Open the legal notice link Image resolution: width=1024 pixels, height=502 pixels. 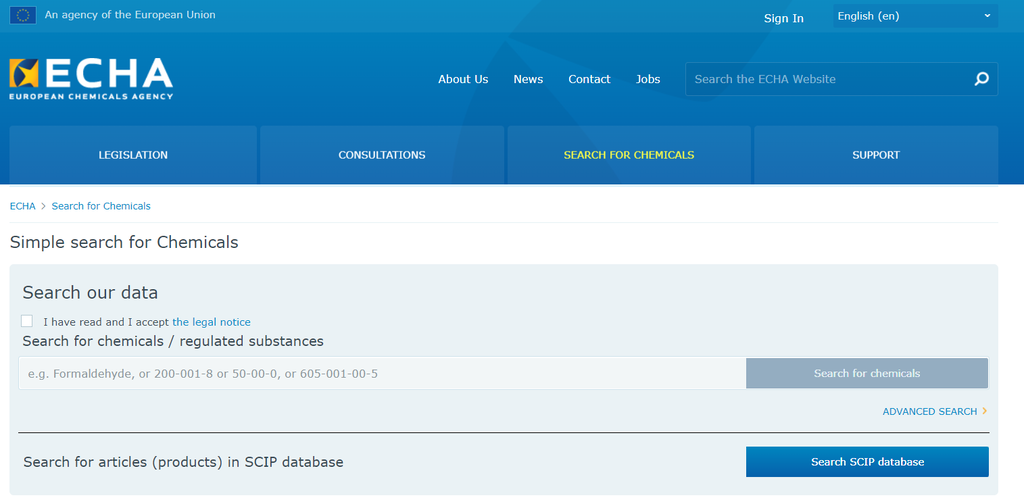tap(212, 322)
